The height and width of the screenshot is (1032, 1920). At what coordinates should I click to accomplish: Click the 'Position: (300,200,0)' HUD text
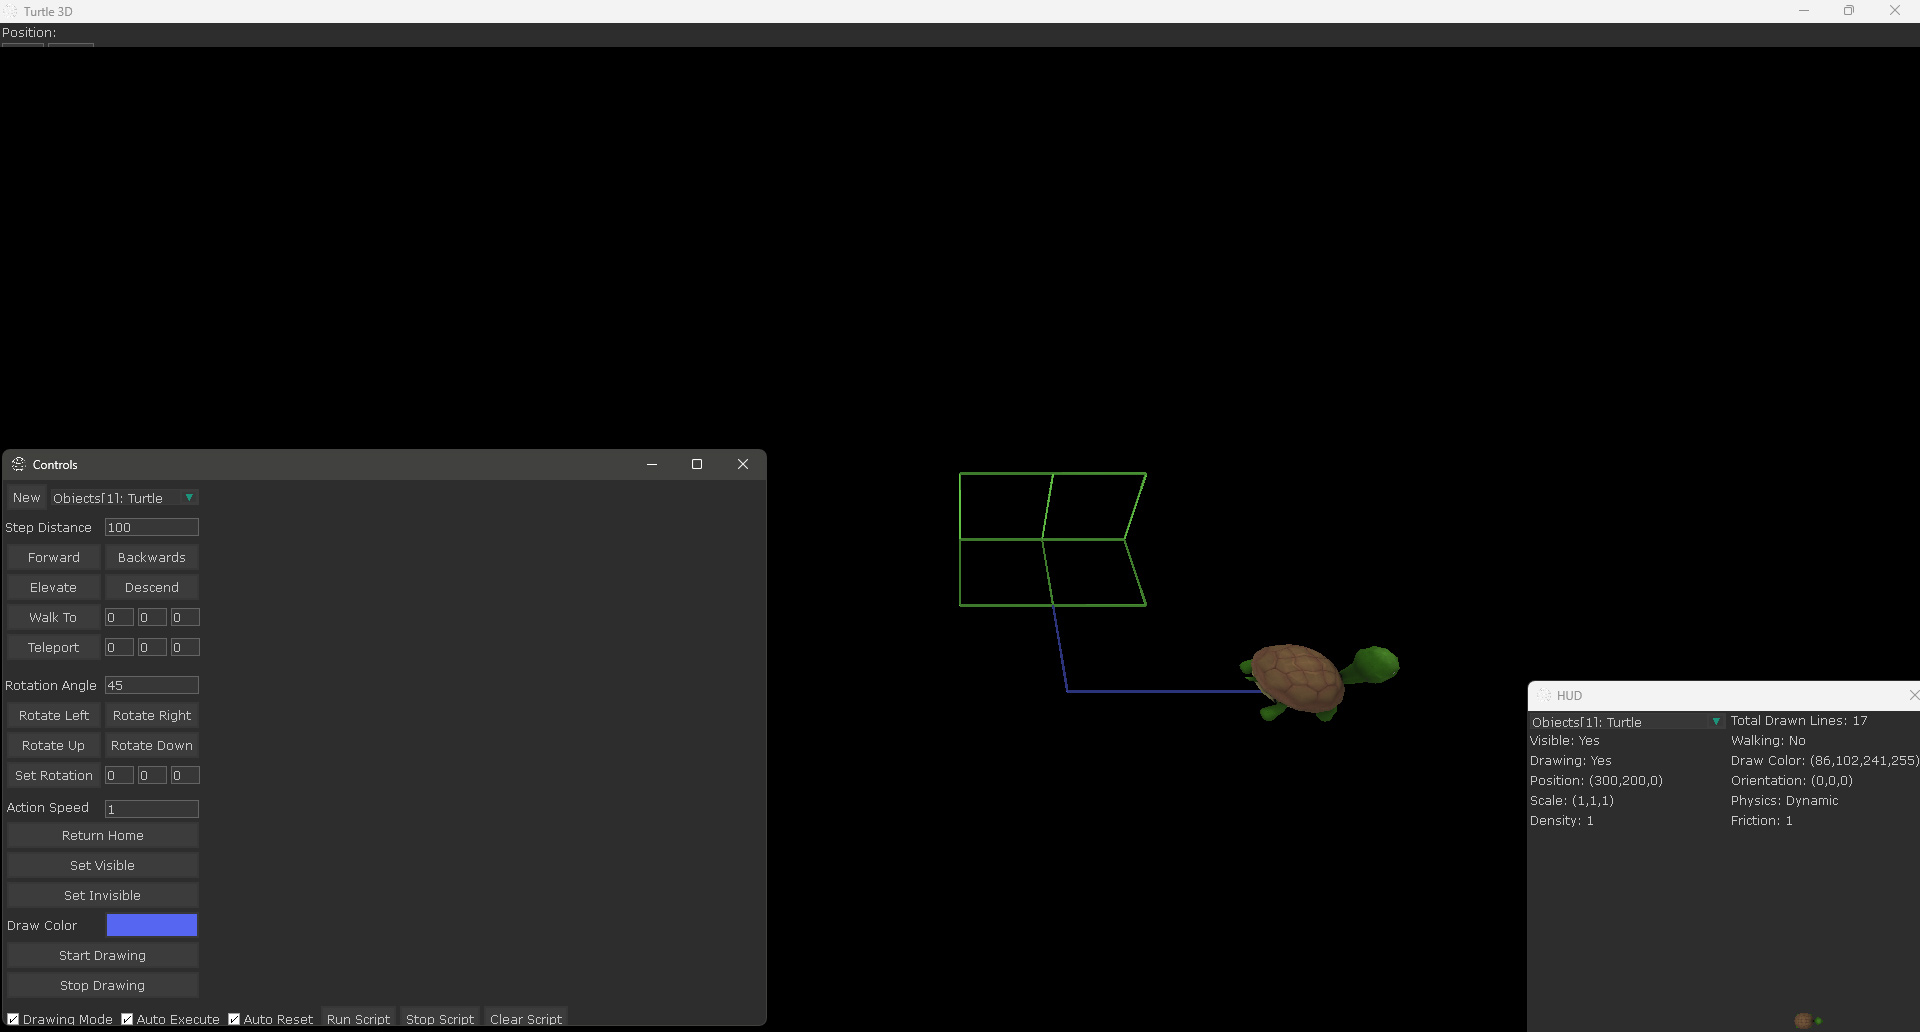tap(1596, 781)
